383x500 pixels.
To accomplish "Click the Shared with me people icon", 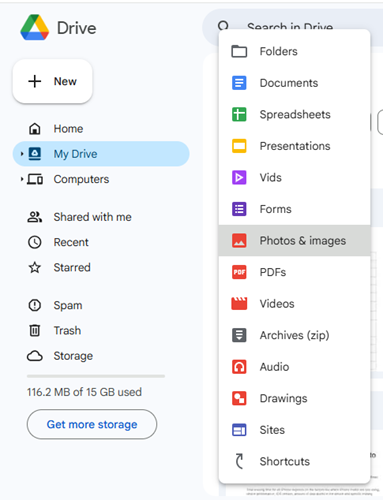I will (x=35, y=217).
